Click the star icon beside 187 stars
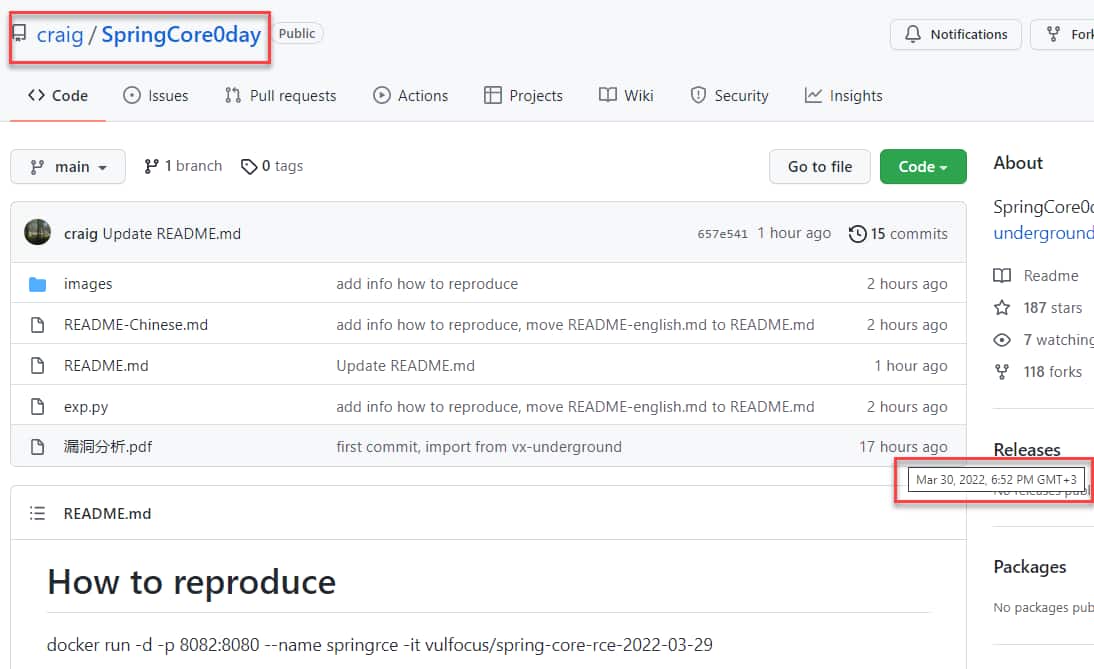The image size is (1094, 669). pyautogui.click(x=1002, y=308)
